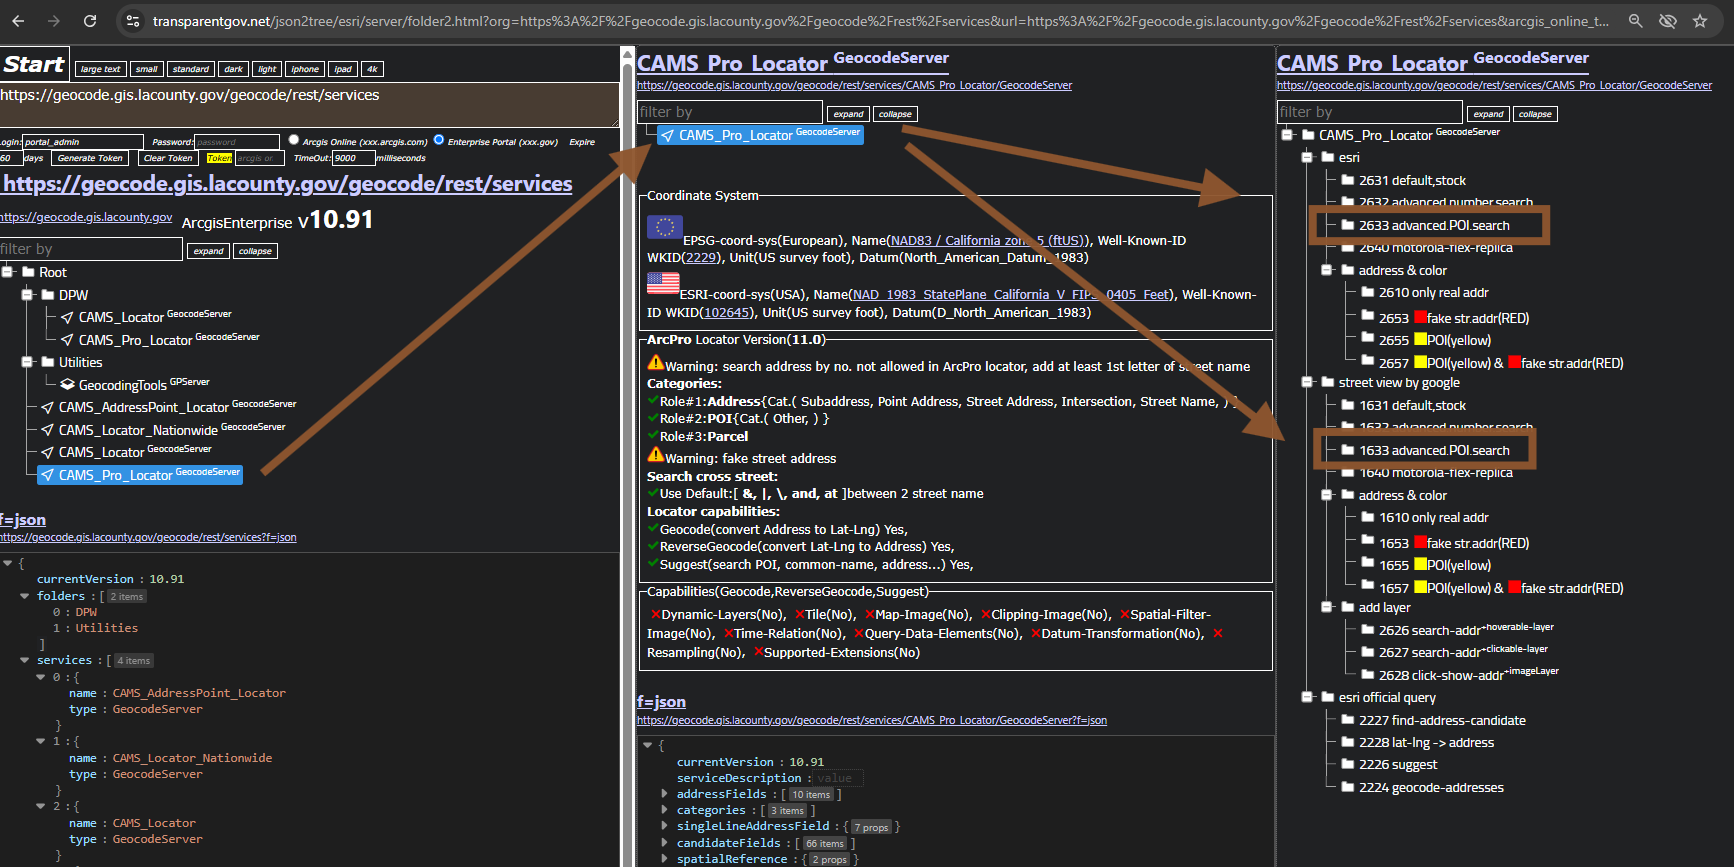This screenshot has width=1734, height=867.
Task: Click red swatch on 2653 fake str.addr
Action: tap(1420, 318)
